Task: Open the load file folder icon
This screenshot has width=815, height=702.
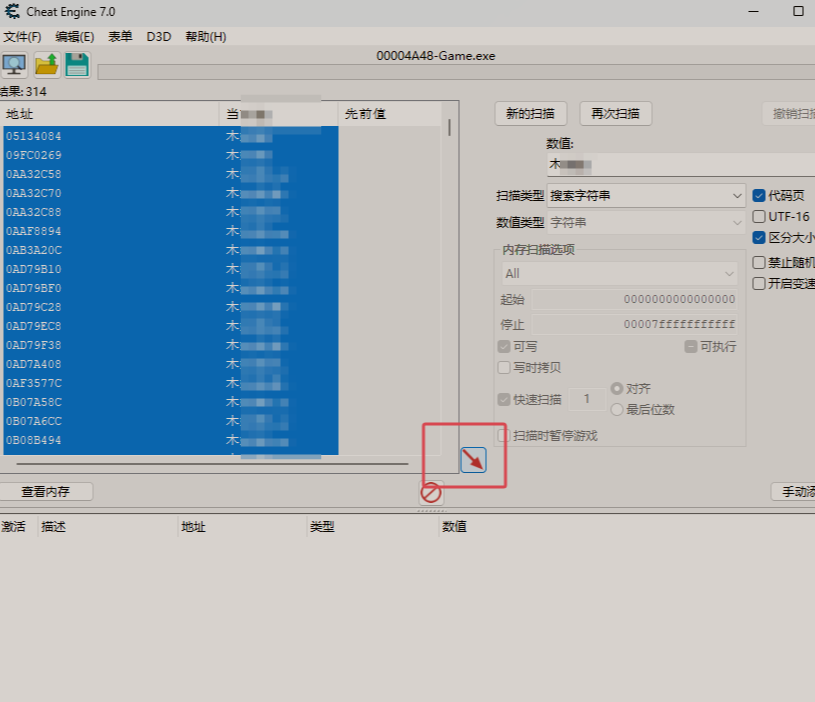Action: [x=46, y=65]
